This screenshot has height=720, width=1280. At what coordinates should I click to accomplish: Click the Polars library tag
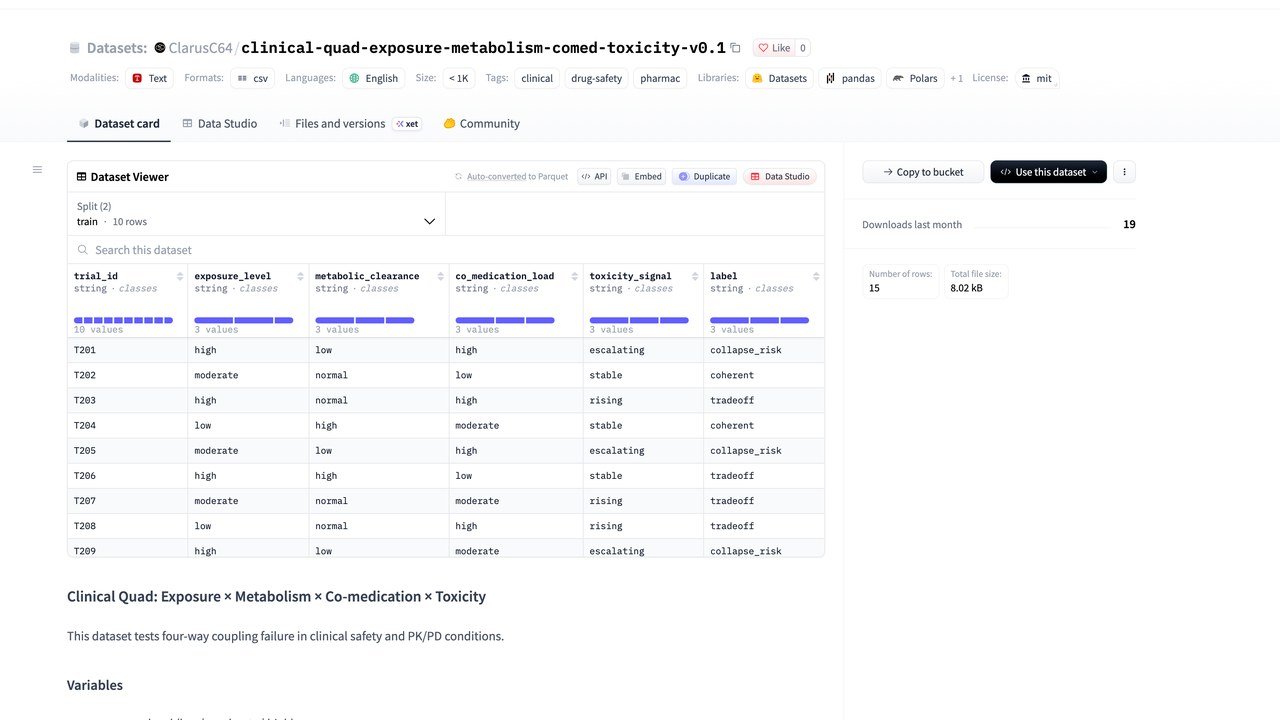[915, 78]
